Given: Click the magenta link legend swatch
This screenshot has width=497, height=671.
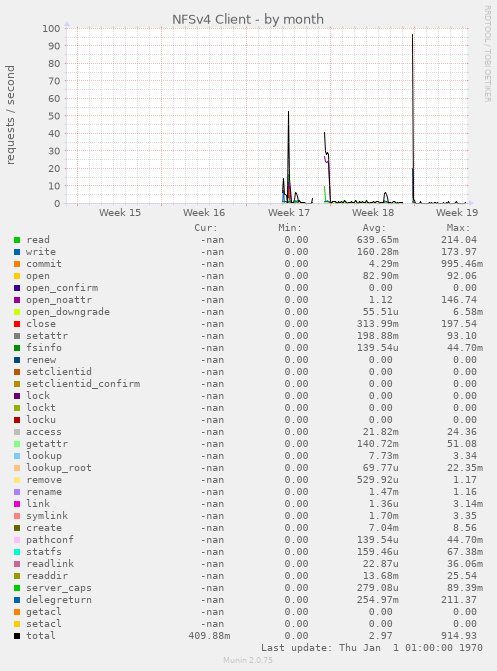Looking at the screenshot, I should (17, 504).
